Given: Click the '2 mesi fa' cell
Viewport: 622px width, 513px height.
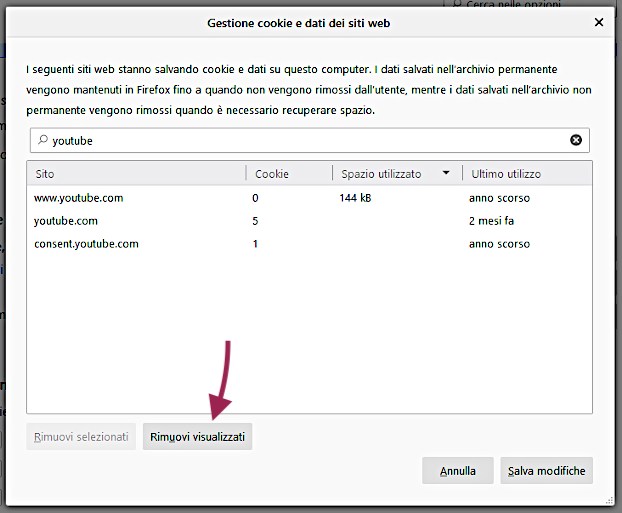Looking at the screenshot, I should point(491,221).
